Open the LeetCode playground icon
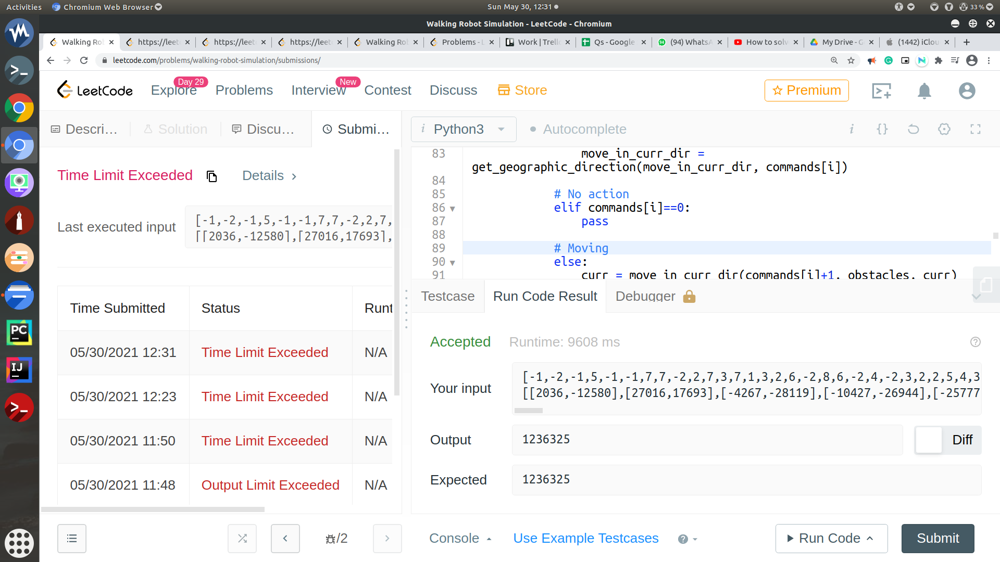 click(881, 91)
